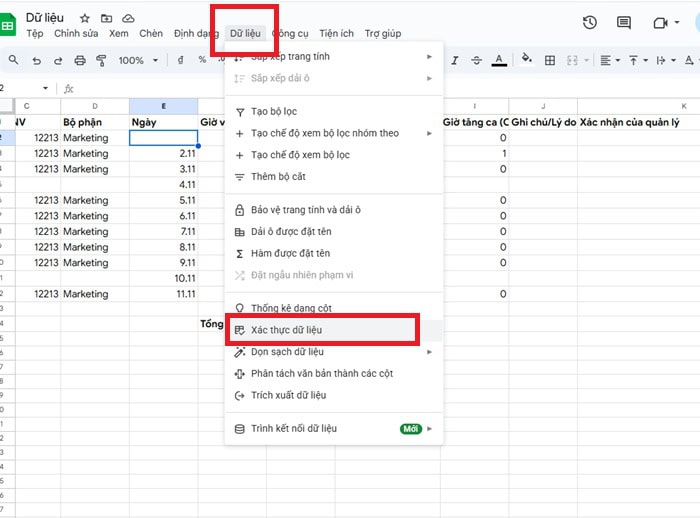Screen dimensions: 700x518
Task: Select Xác thực dữ liệu
Action: point(334,330)
